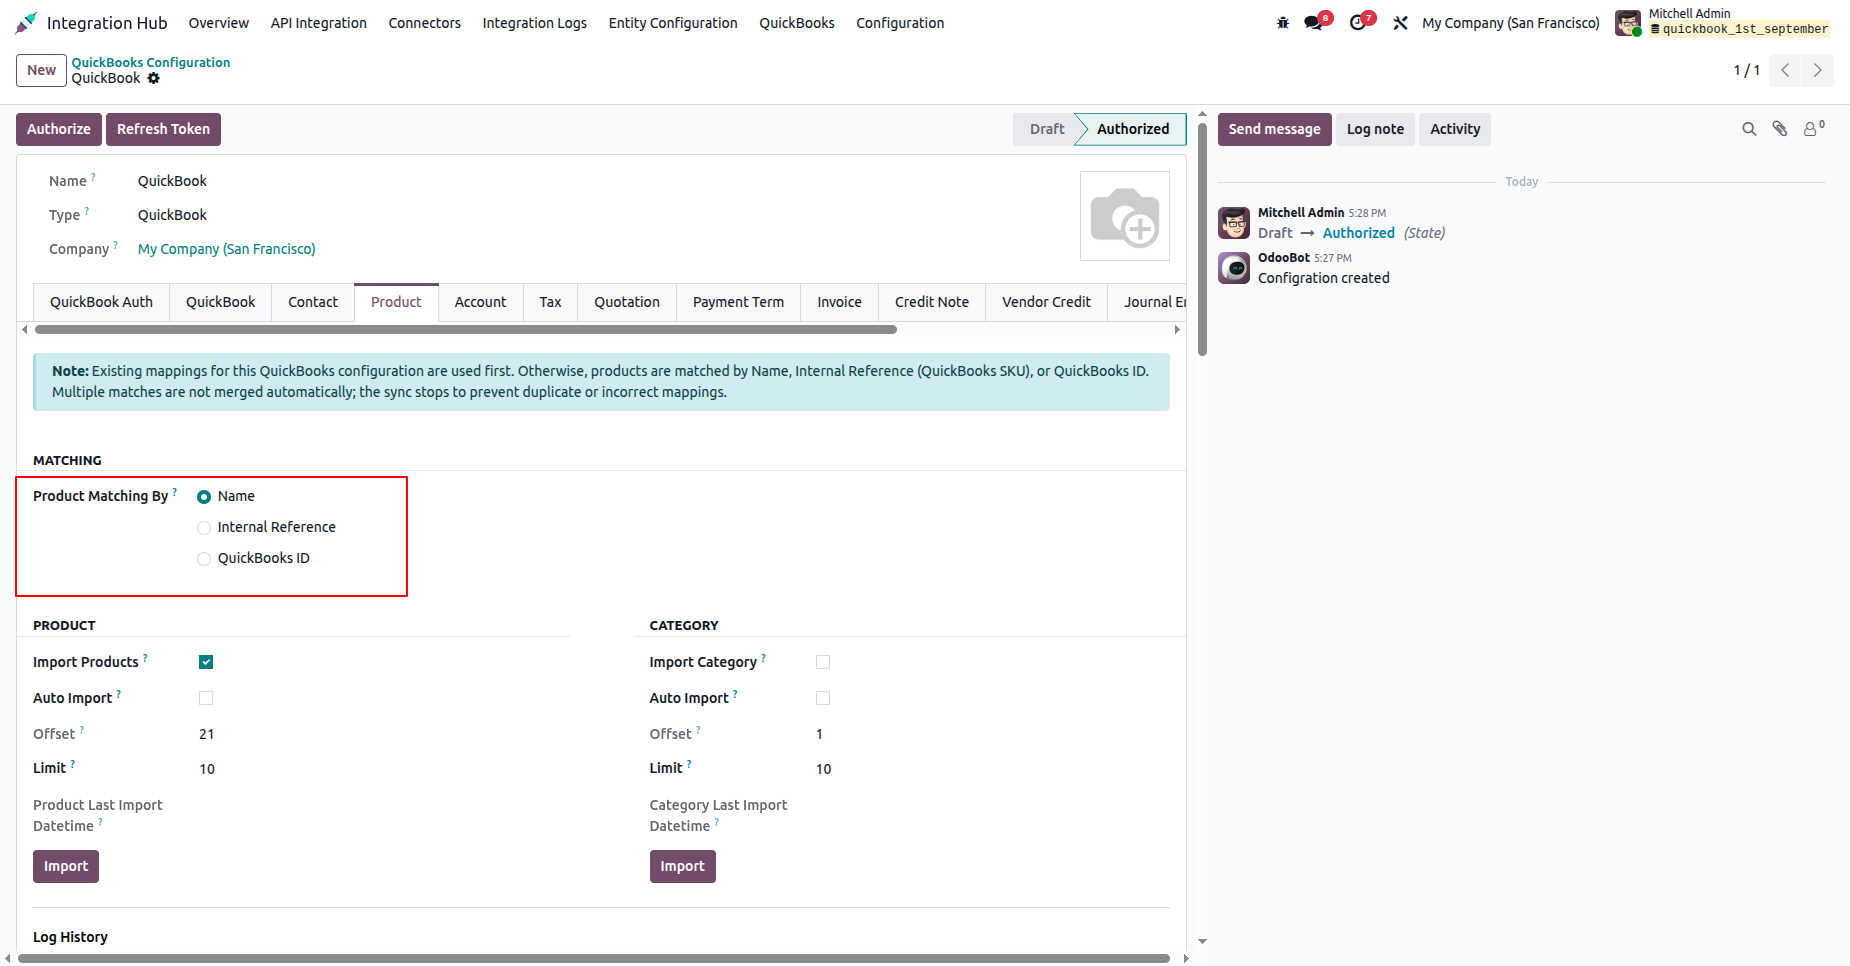Select the QuickBooks ID radio option

(204, 559)
